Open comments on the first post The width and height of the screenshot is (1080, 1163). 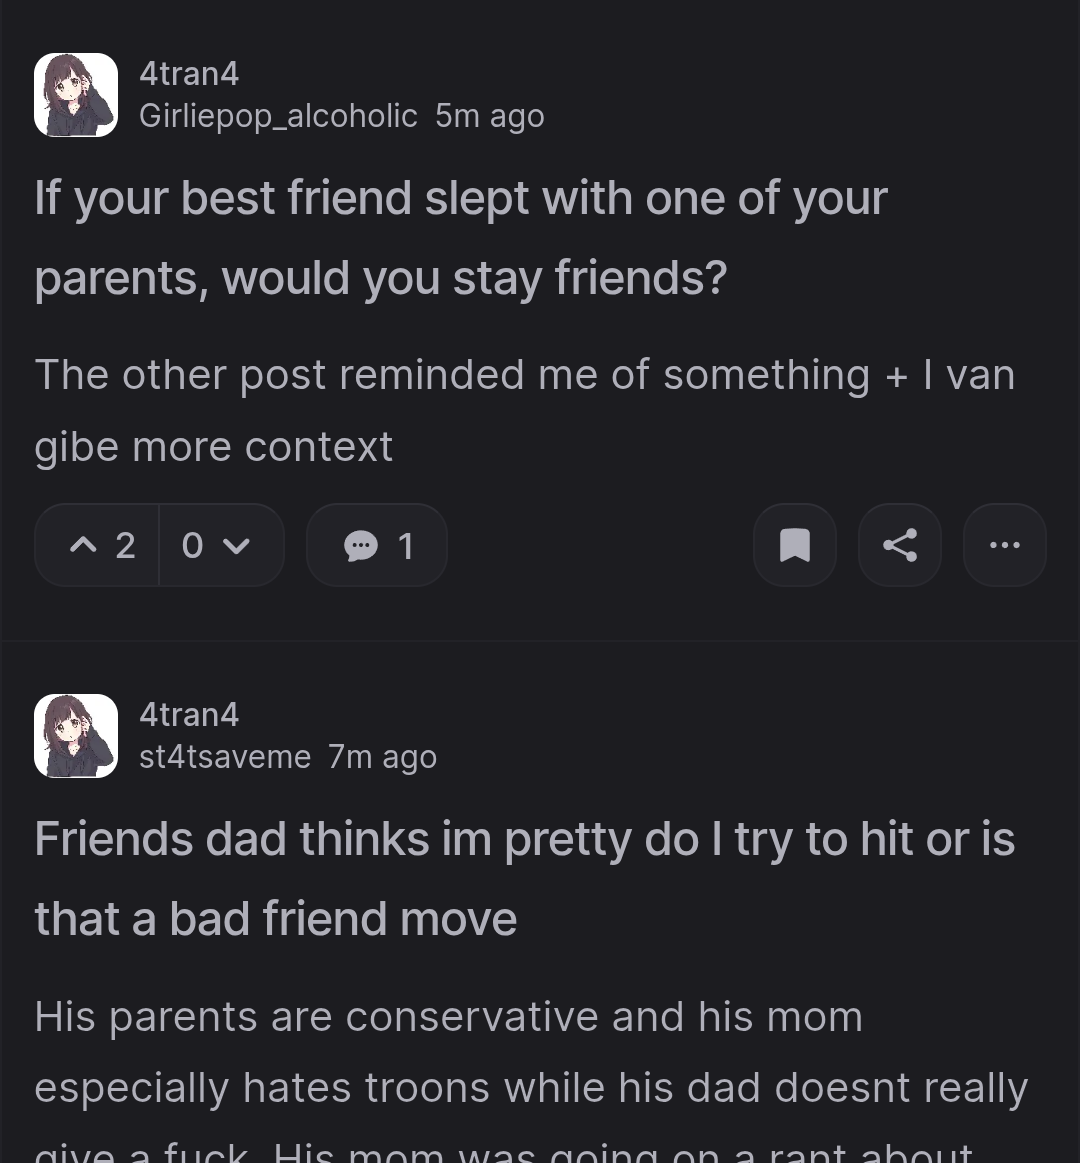[376, 545]
